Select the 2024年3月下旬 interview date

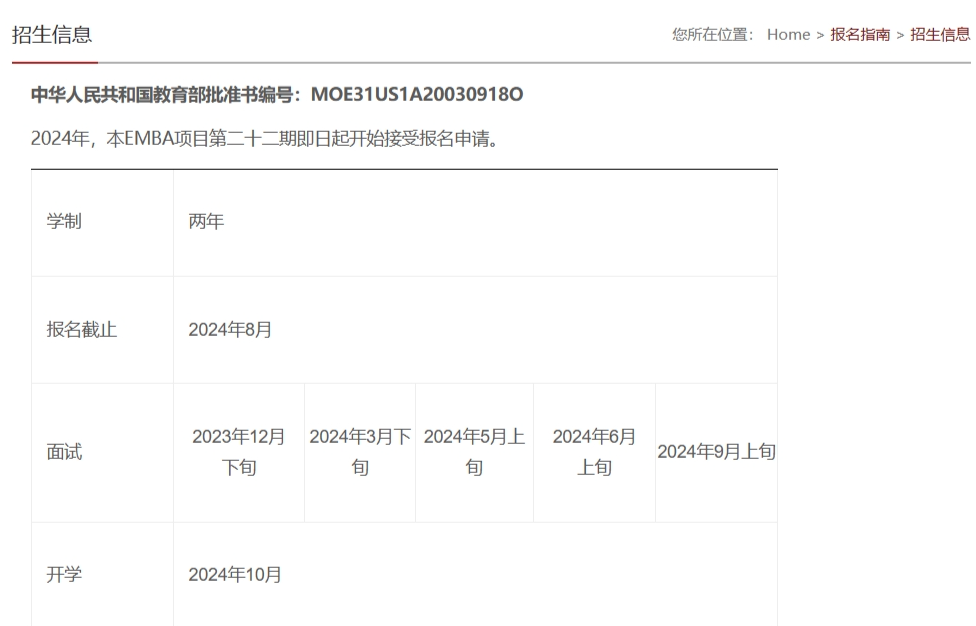pos(360,453)
